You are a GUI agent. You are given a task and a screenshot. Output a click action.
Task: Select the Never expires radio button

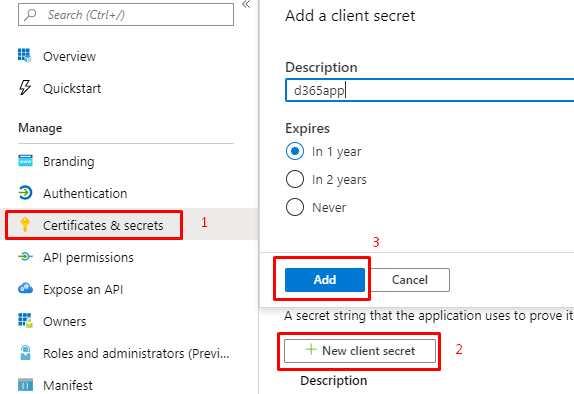[295, 207]
